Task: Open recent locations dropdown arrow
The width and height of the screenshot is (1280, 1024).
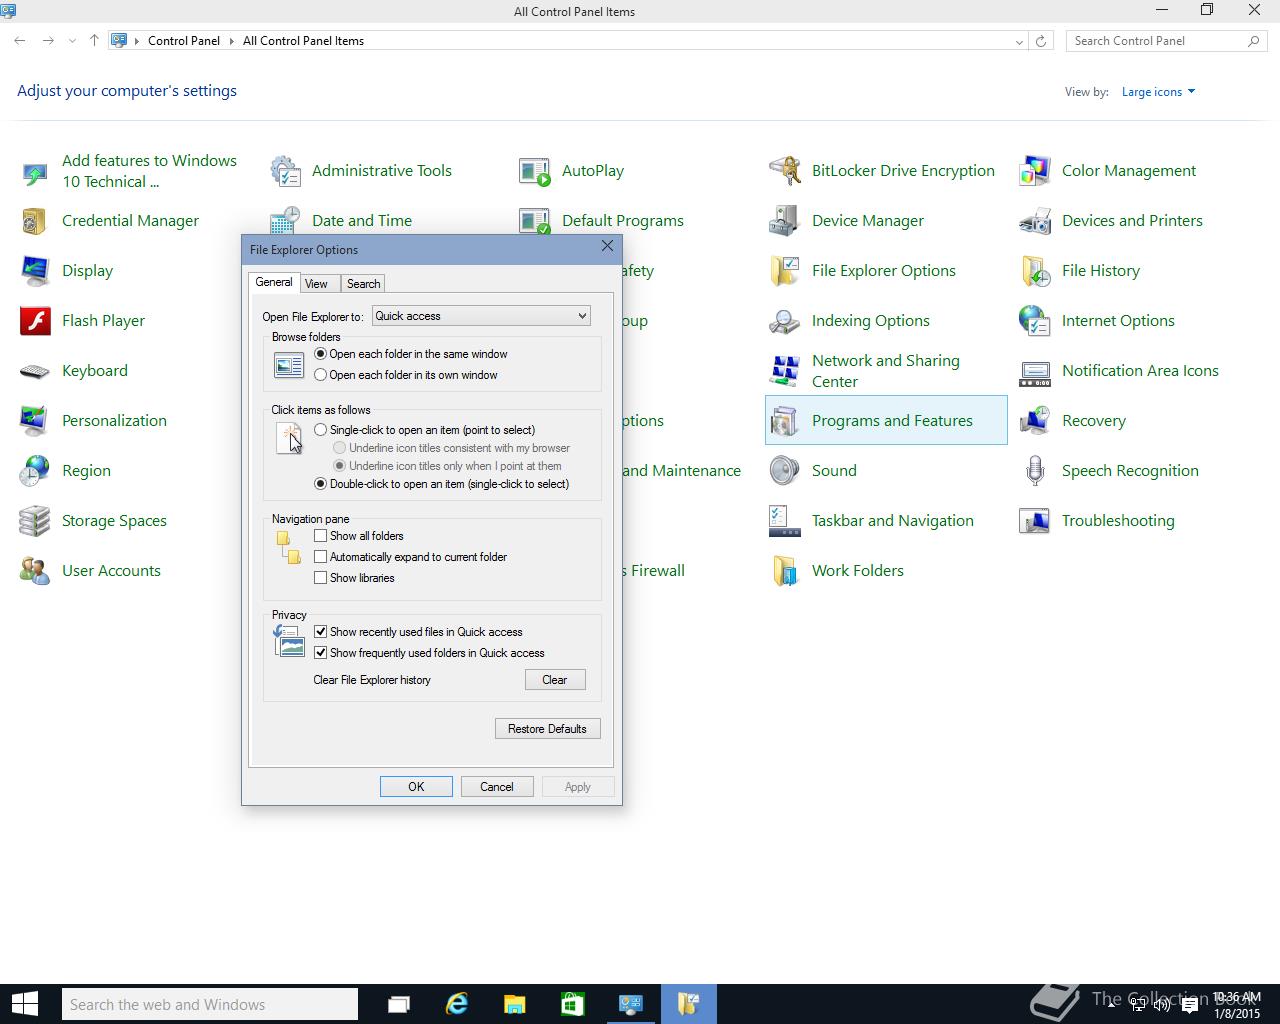Action: 72,41
